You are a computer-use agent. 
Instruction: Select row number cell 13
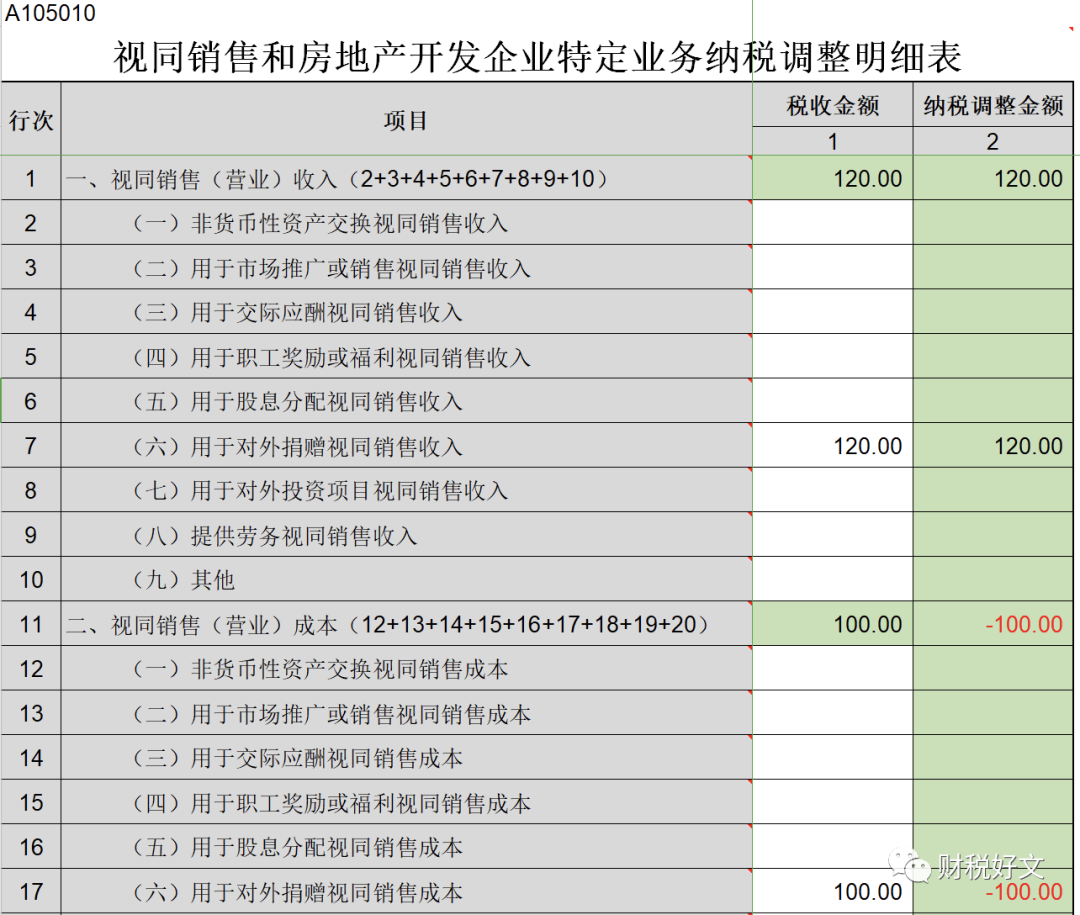31,713
